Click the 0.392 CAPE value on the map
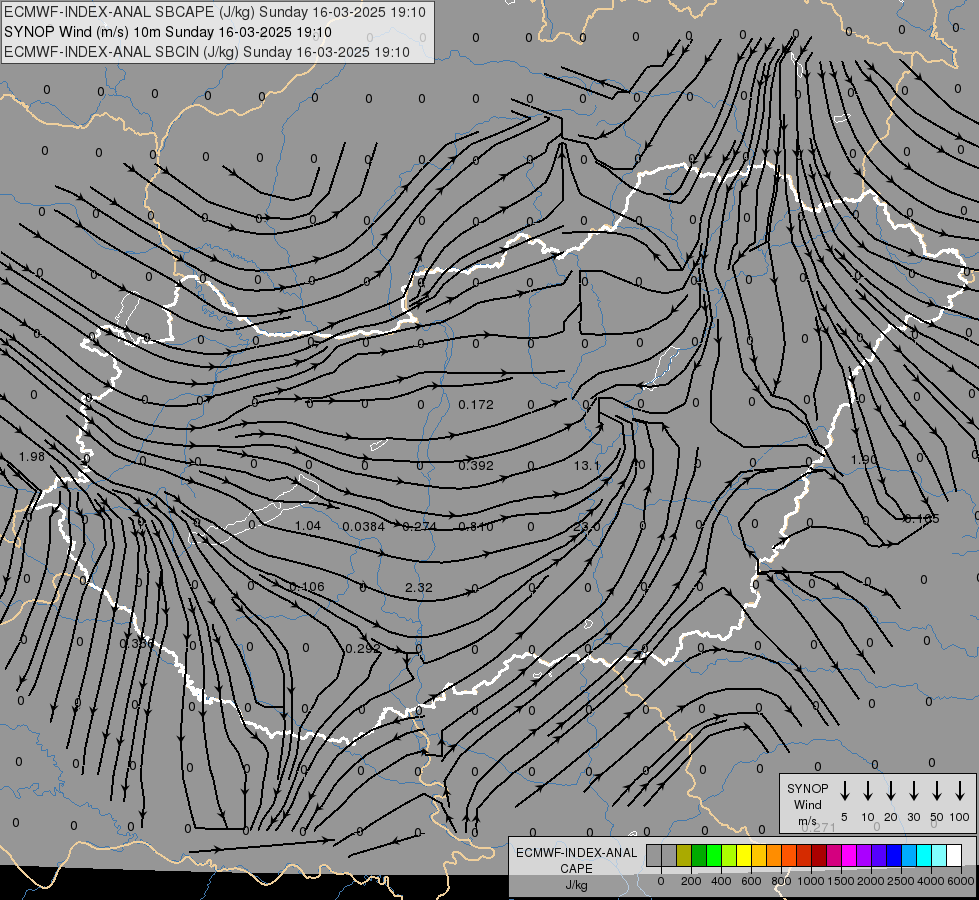Viewport: 979px width, 900px height. (476, 465)
